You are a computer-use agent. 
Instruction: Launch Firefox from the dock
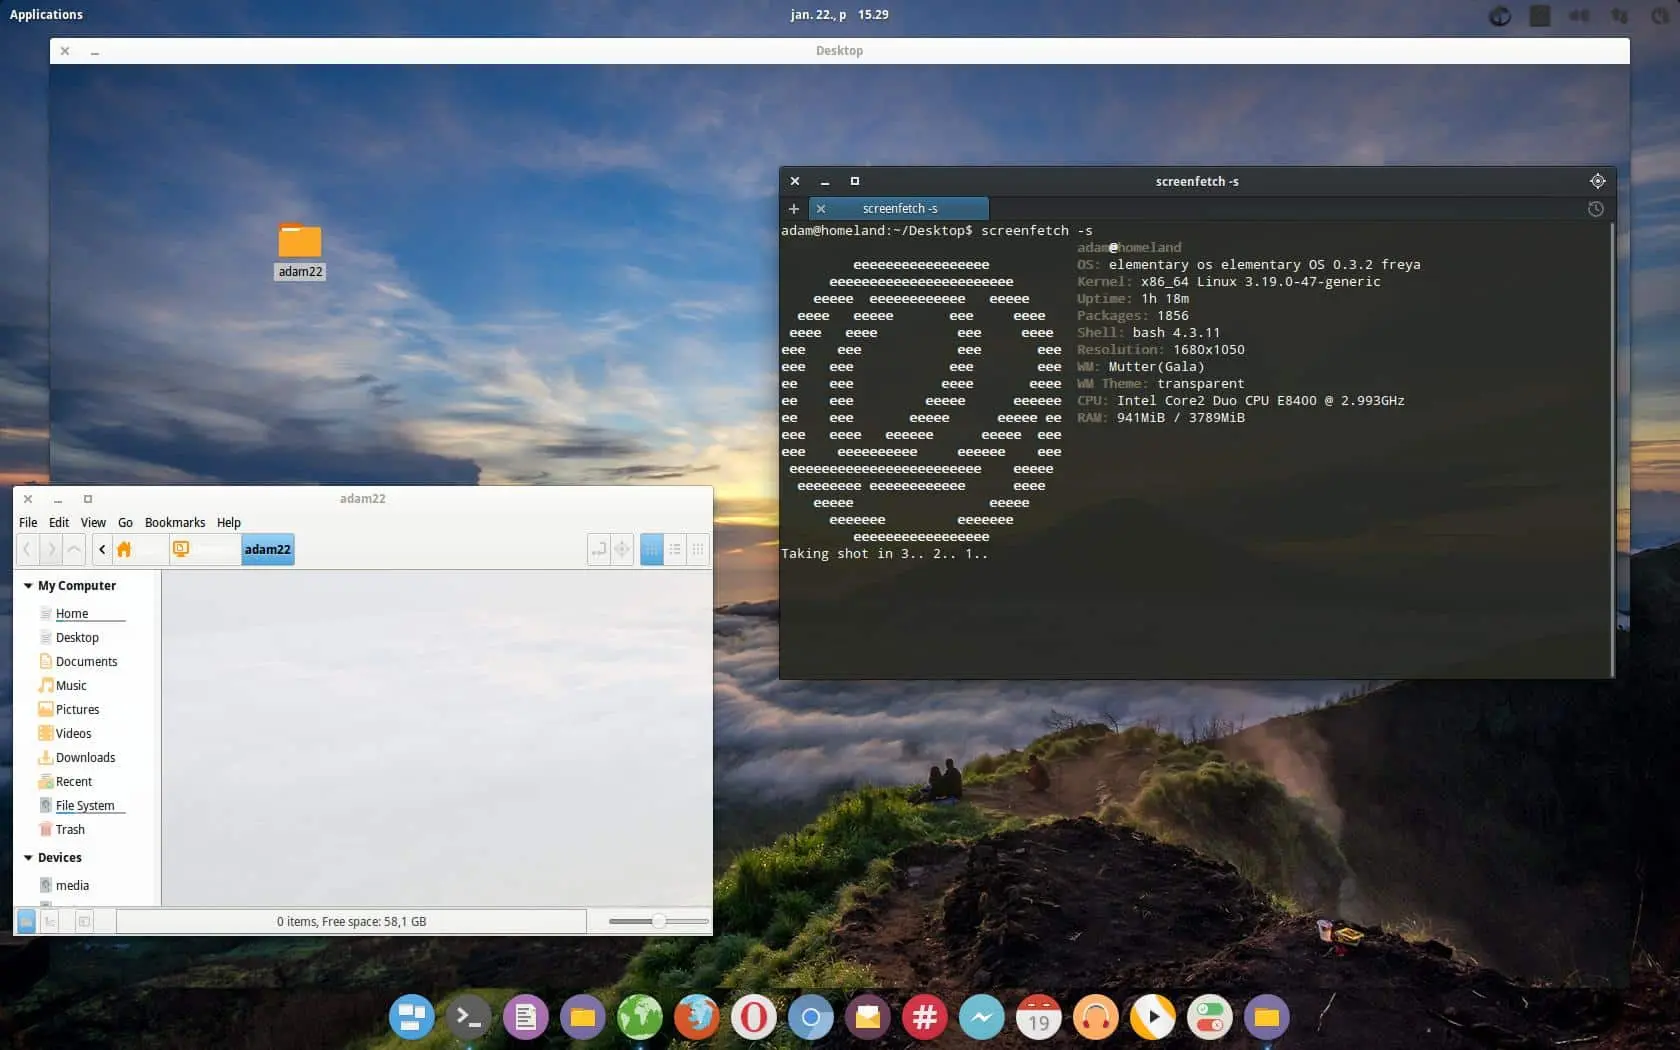[697, 1017]
